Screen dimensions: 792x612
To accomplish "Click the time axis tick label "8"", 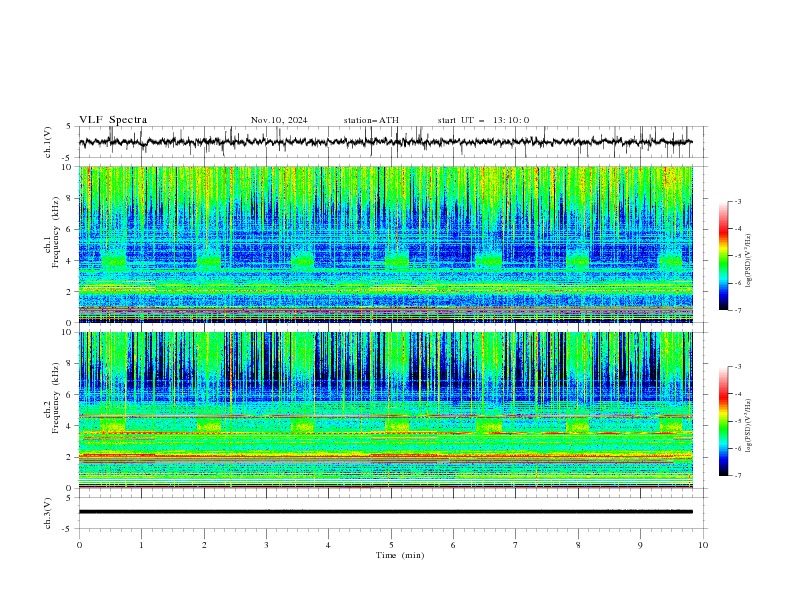I will click(x=578, y=545).
